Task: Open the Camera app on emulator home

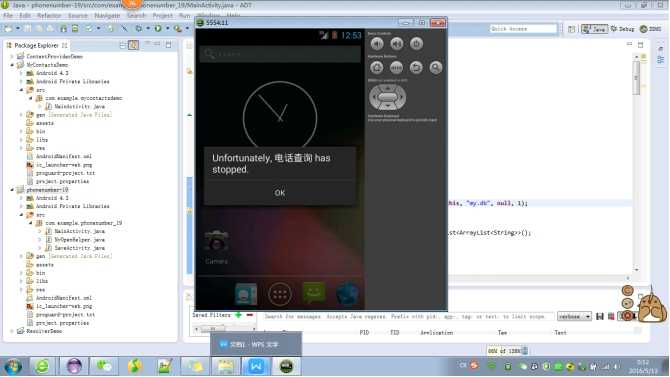Action: [x=216, y=246]
